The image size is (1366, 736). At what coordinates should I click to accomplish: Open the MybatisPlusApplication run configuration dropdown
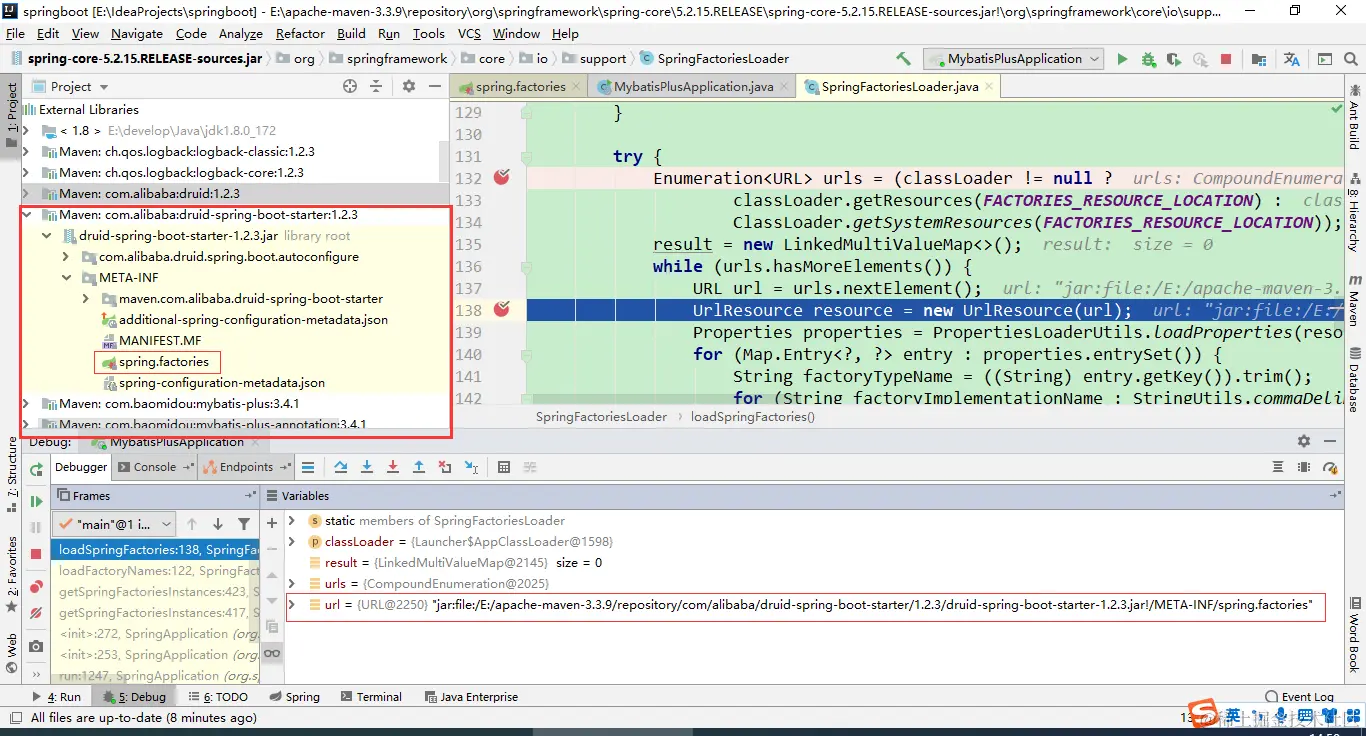(1014, 59)
